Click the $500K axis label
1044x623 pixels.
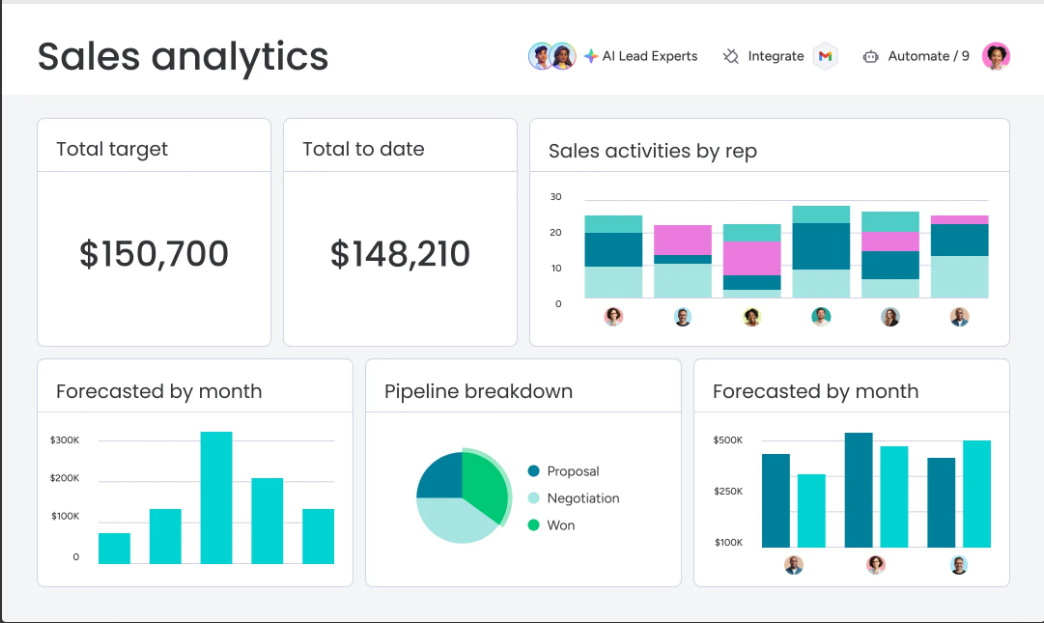pyautogui.click(x=728, y=440)
